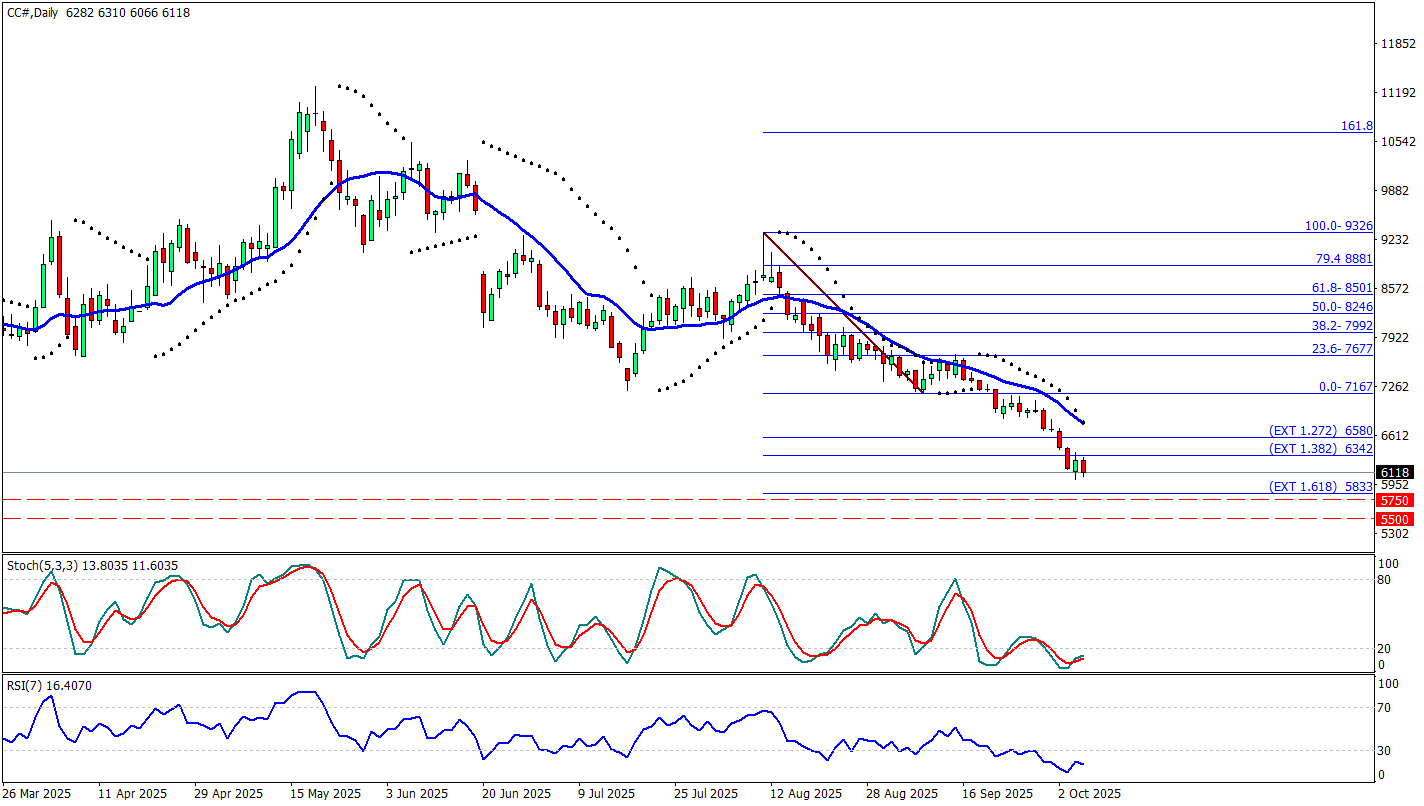Screen dimensions: 1424x806
Task: Click the red 5750 price level tag
Action: (1393, 500)
